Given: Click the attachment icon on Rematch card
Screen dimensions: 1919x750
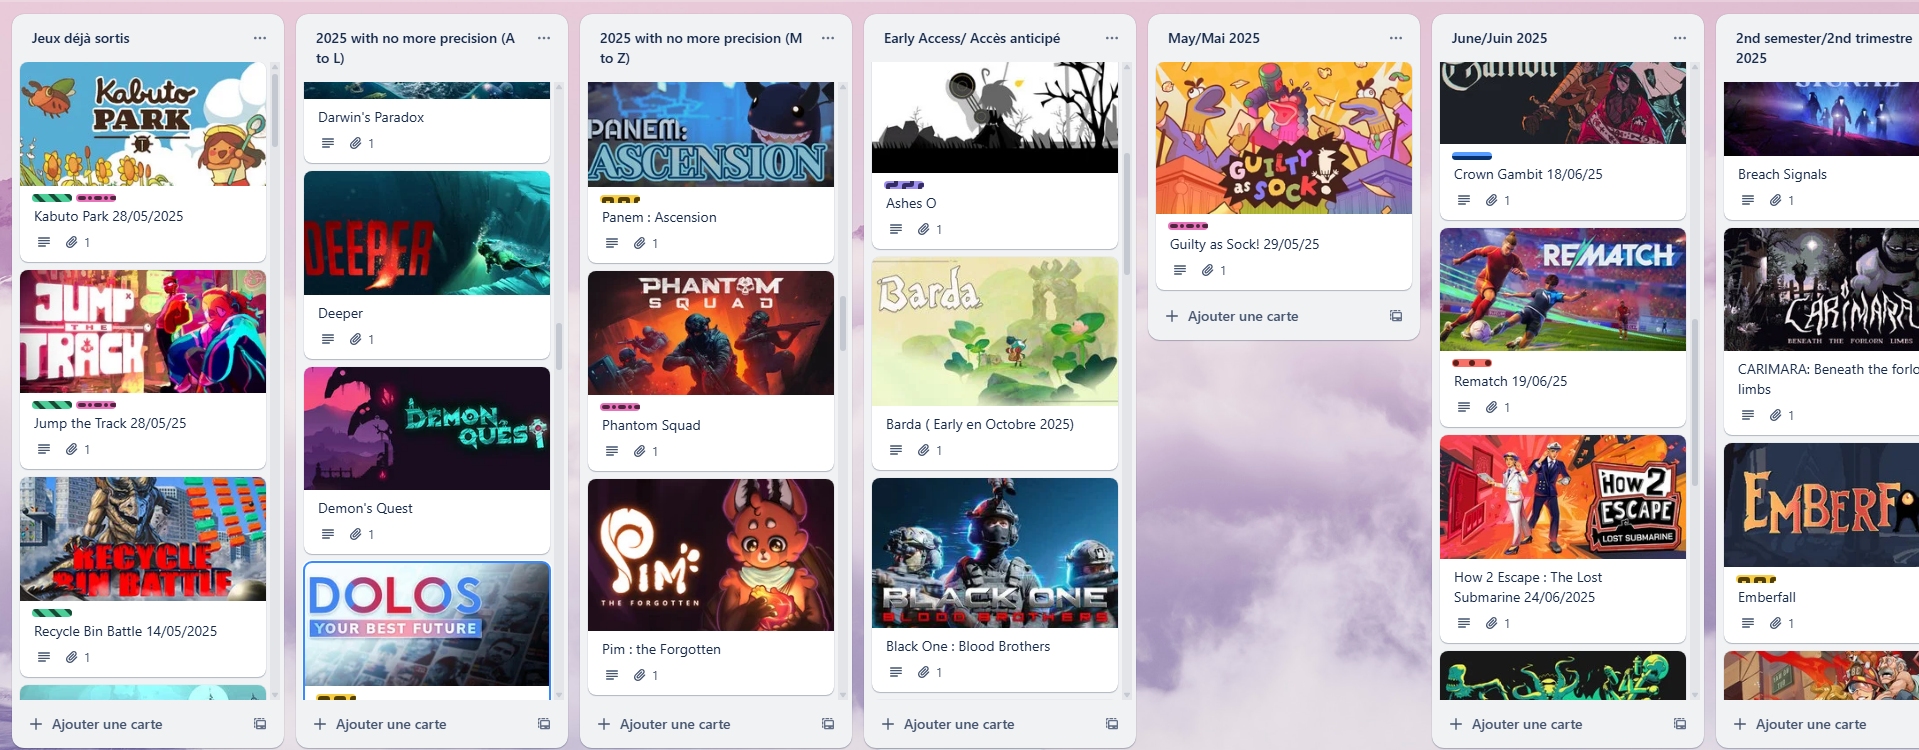Looking at the screenshot, I should (x=1492, y=407).
